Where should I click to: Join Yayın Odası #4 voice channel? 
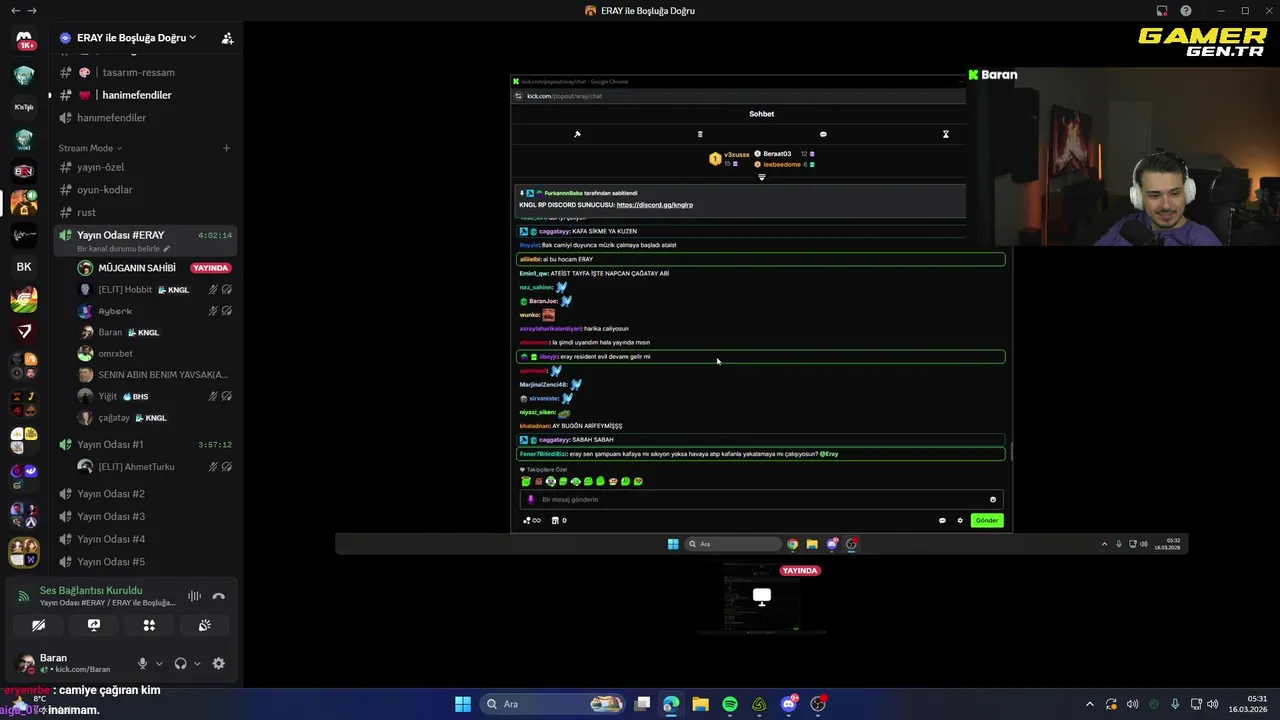click(111, 539)
